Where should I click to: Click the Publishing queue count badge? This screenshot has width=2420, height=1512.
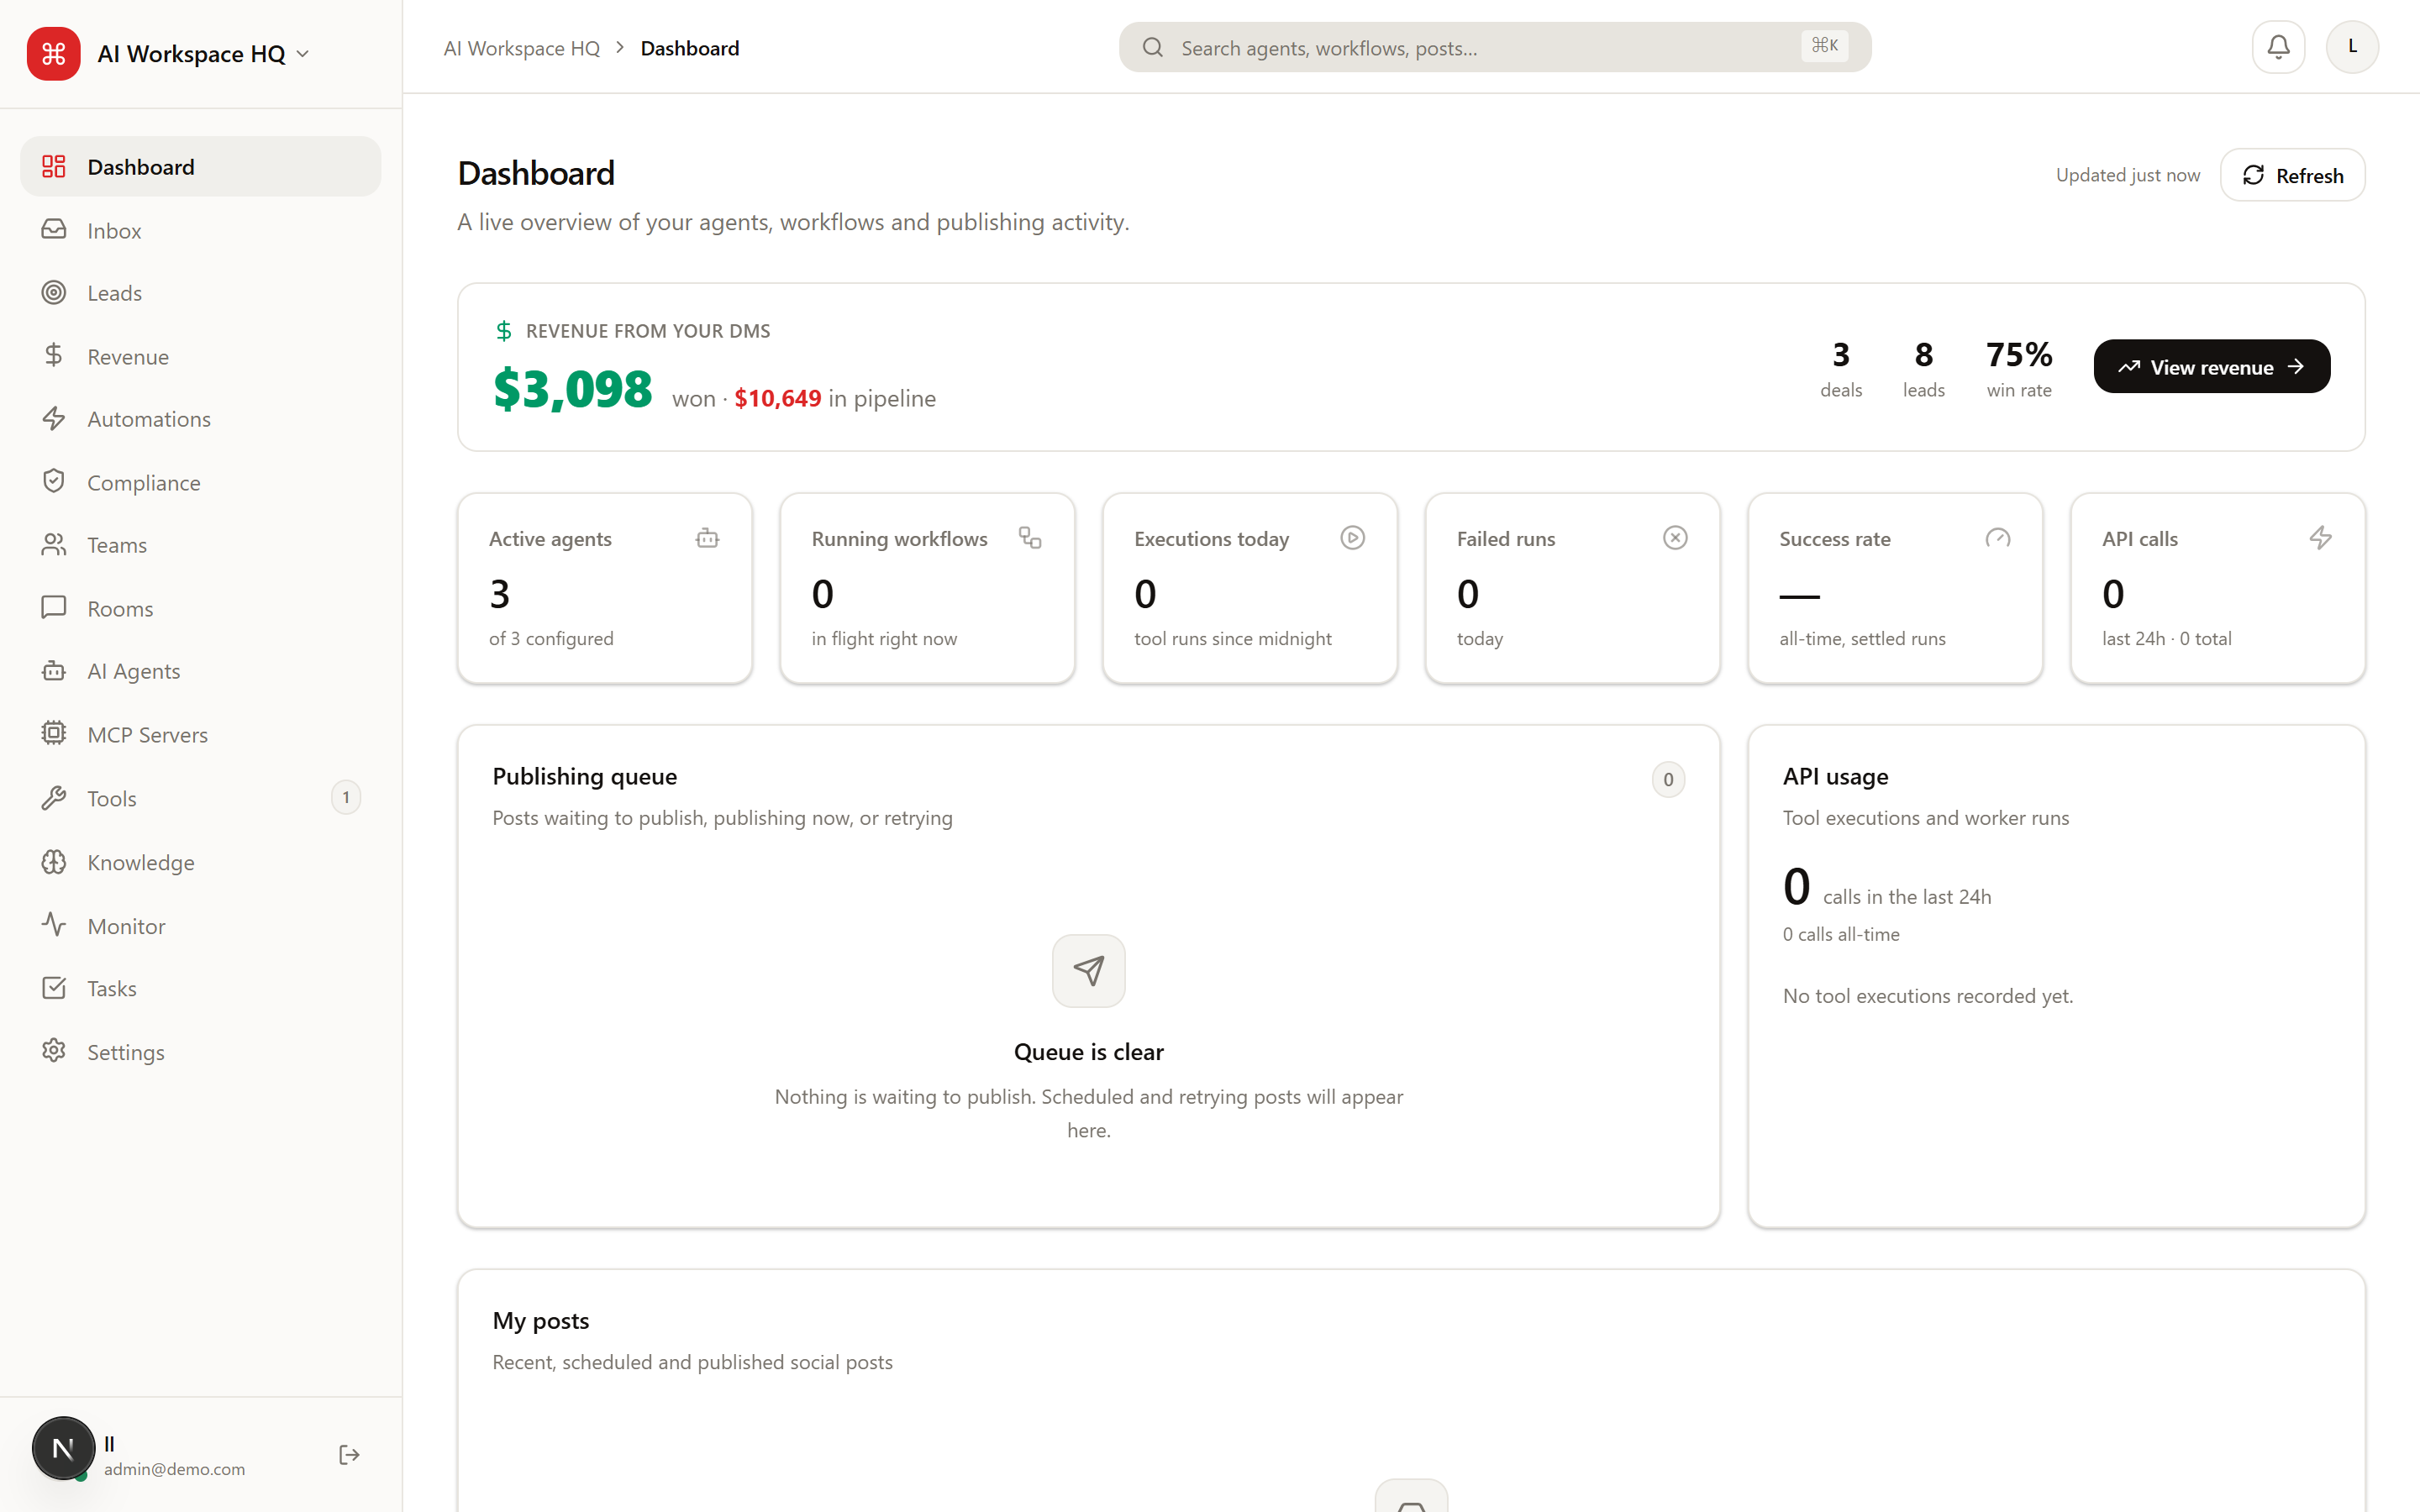[x=1668, y=780]
